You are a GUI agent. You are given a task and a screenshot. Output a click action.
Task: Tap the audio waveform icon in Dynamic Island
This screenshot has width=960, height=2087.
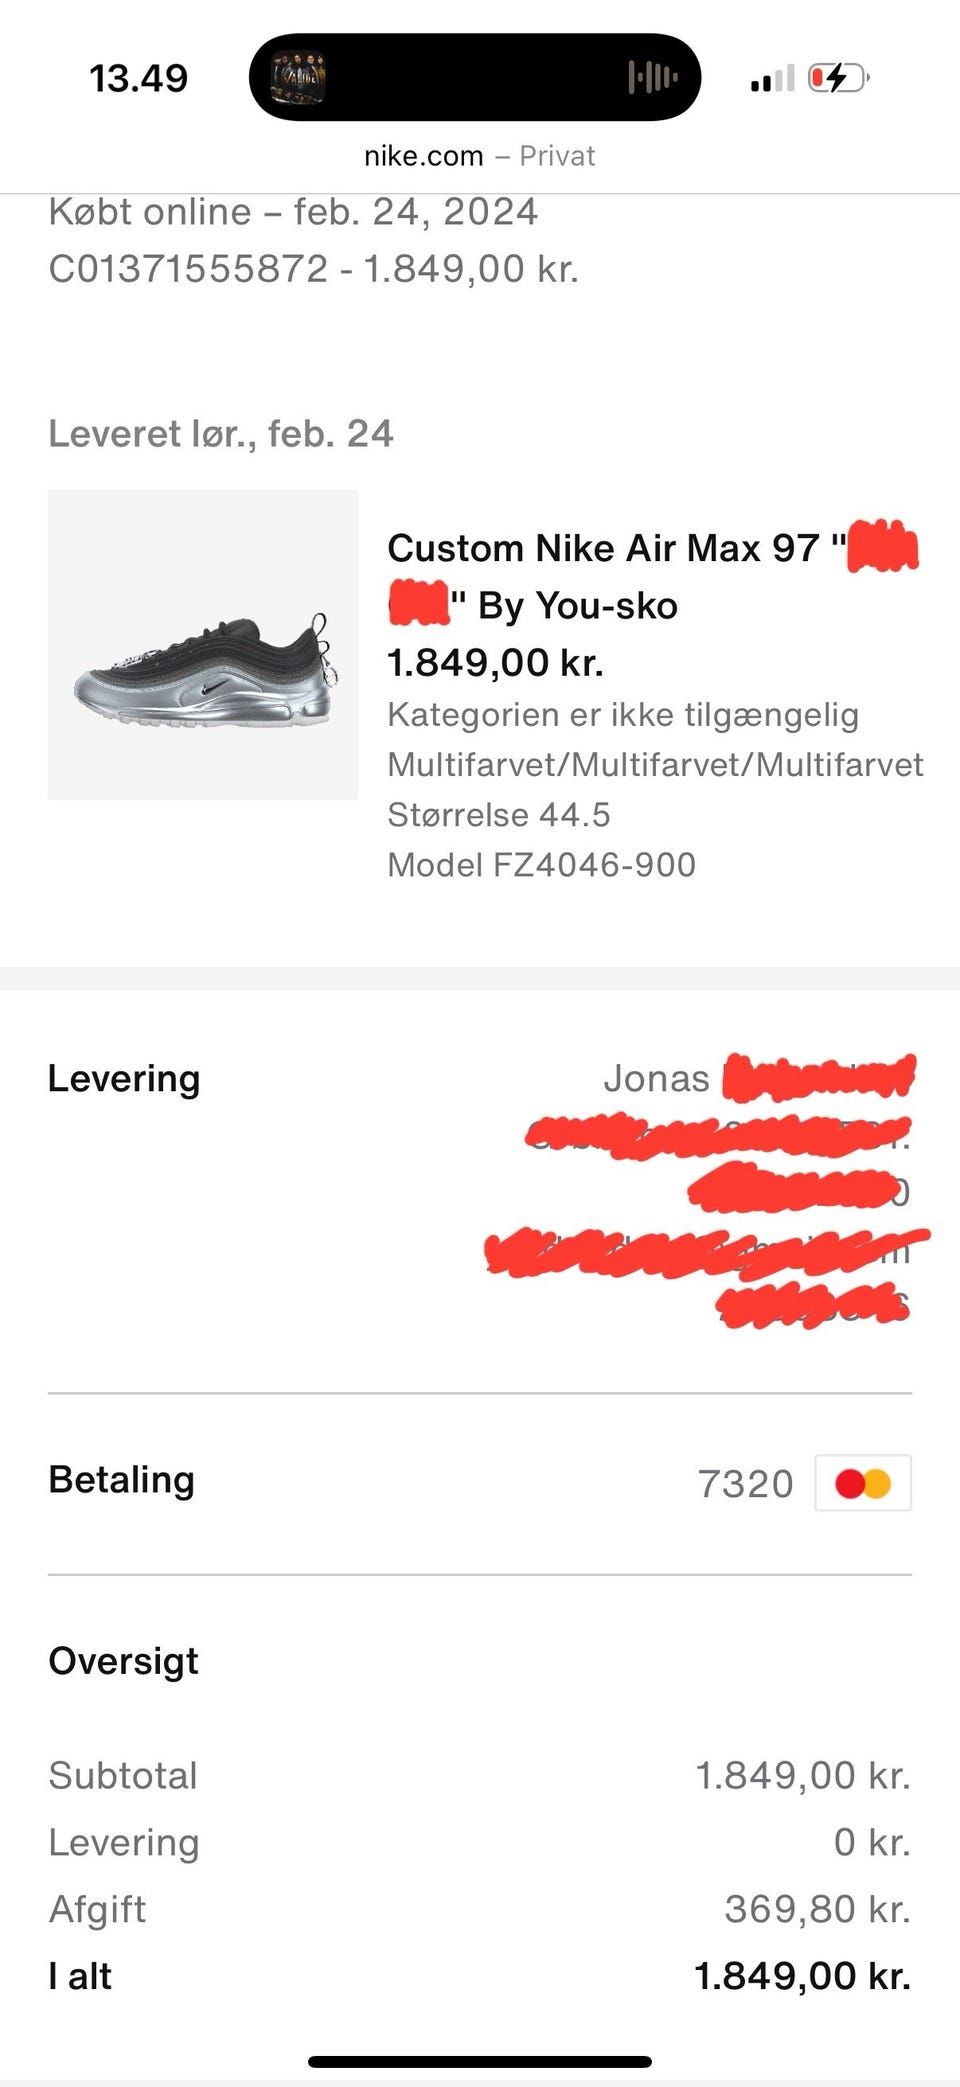point(652,77)
